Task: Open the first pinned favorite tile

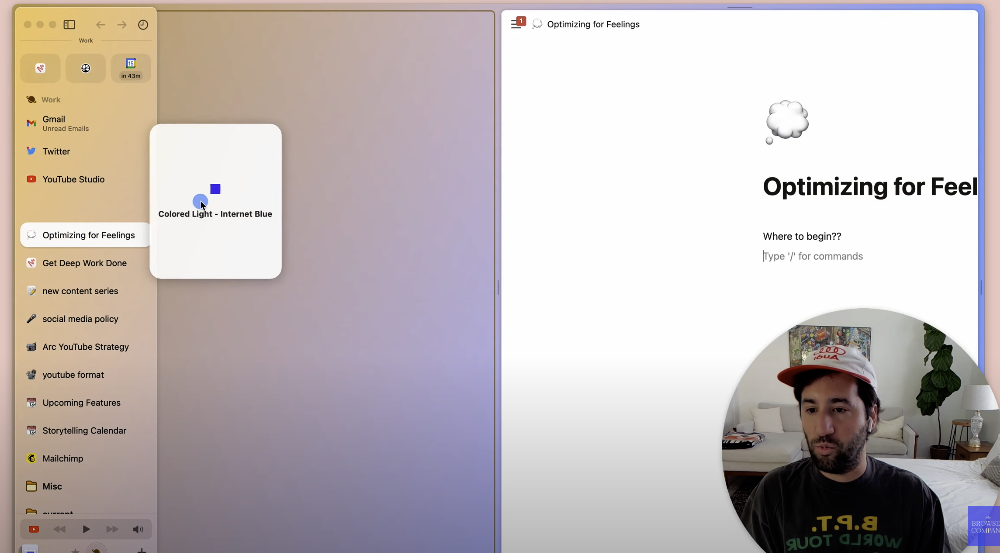Action: click(x=40, y=68)
